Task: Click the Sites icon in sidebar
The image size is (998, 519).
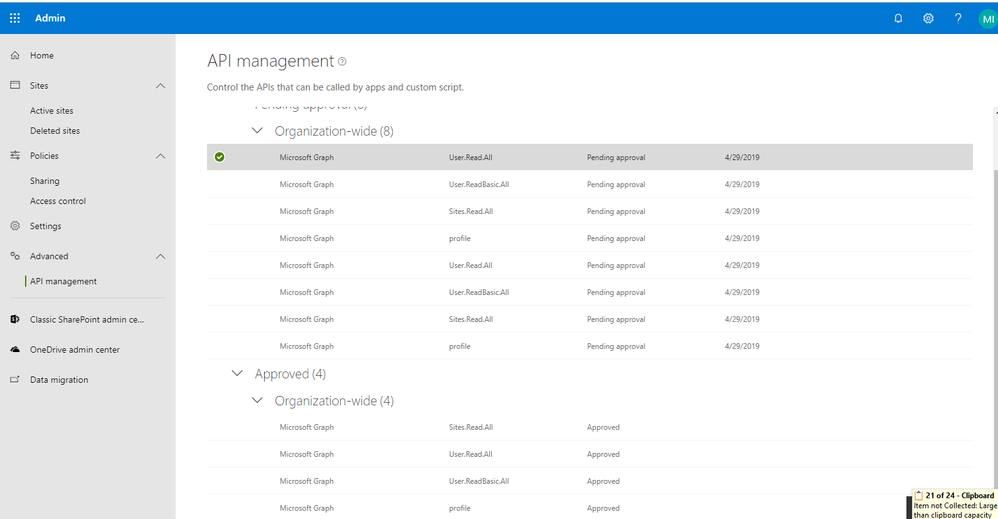Action: (x=15, y=85)
